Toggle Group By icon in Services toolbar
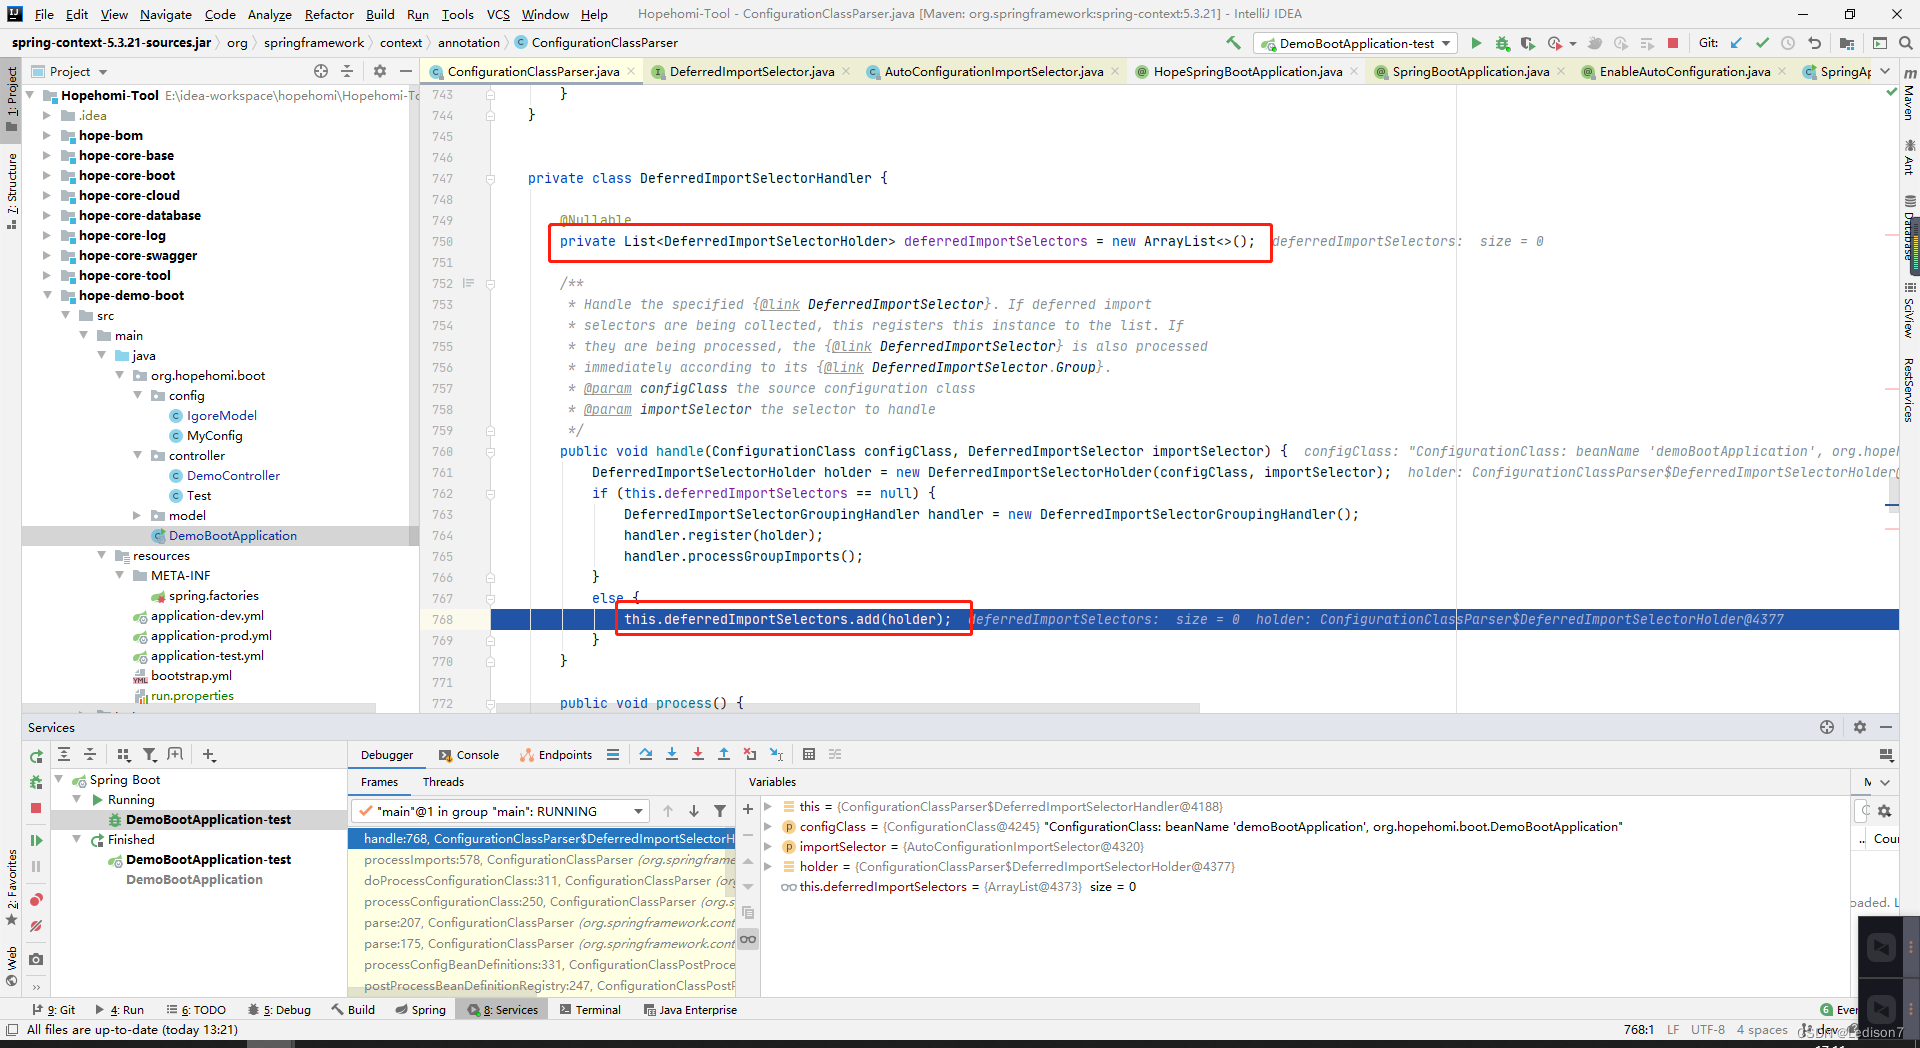 (124, 755)
